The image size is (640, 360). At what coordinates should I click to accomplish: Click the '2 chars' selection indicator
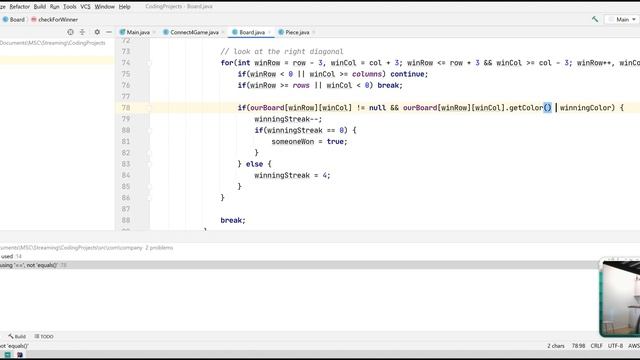coord(556,346)
